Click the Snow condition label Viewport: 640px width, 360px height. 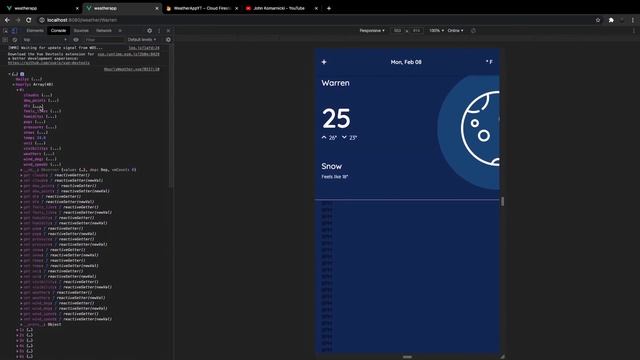331,166
